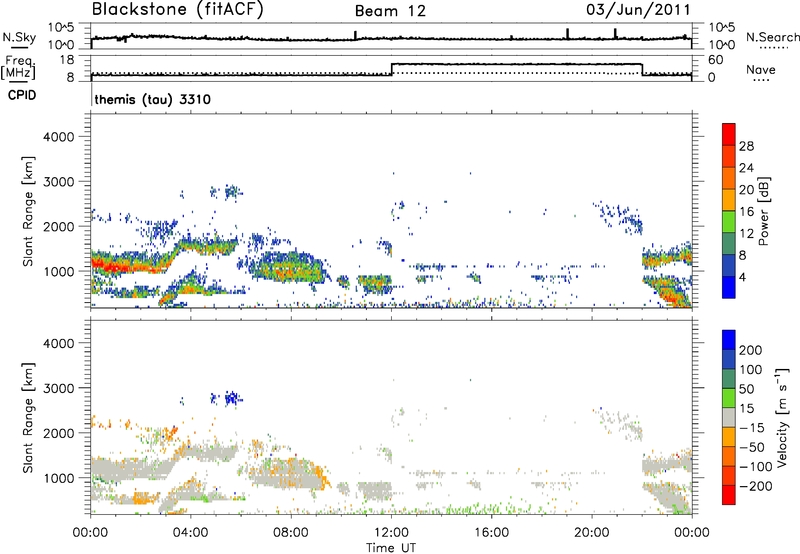This screenshot has height=554, width=800.
Task: Click the "-200" tick on Velocity color bar
Action: [x=756, y=486]
